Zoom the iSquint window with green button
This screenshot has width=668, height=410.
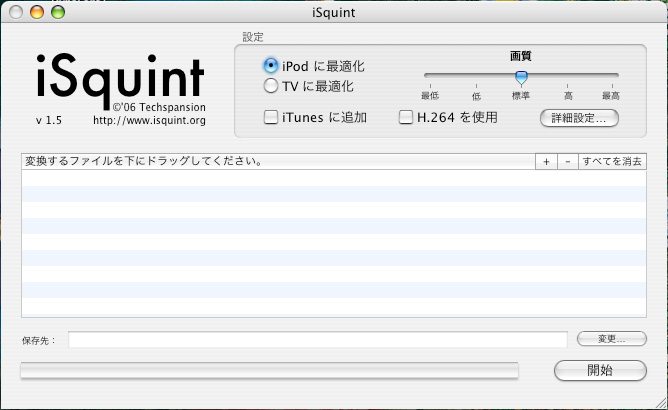click(x=58, y=12)
